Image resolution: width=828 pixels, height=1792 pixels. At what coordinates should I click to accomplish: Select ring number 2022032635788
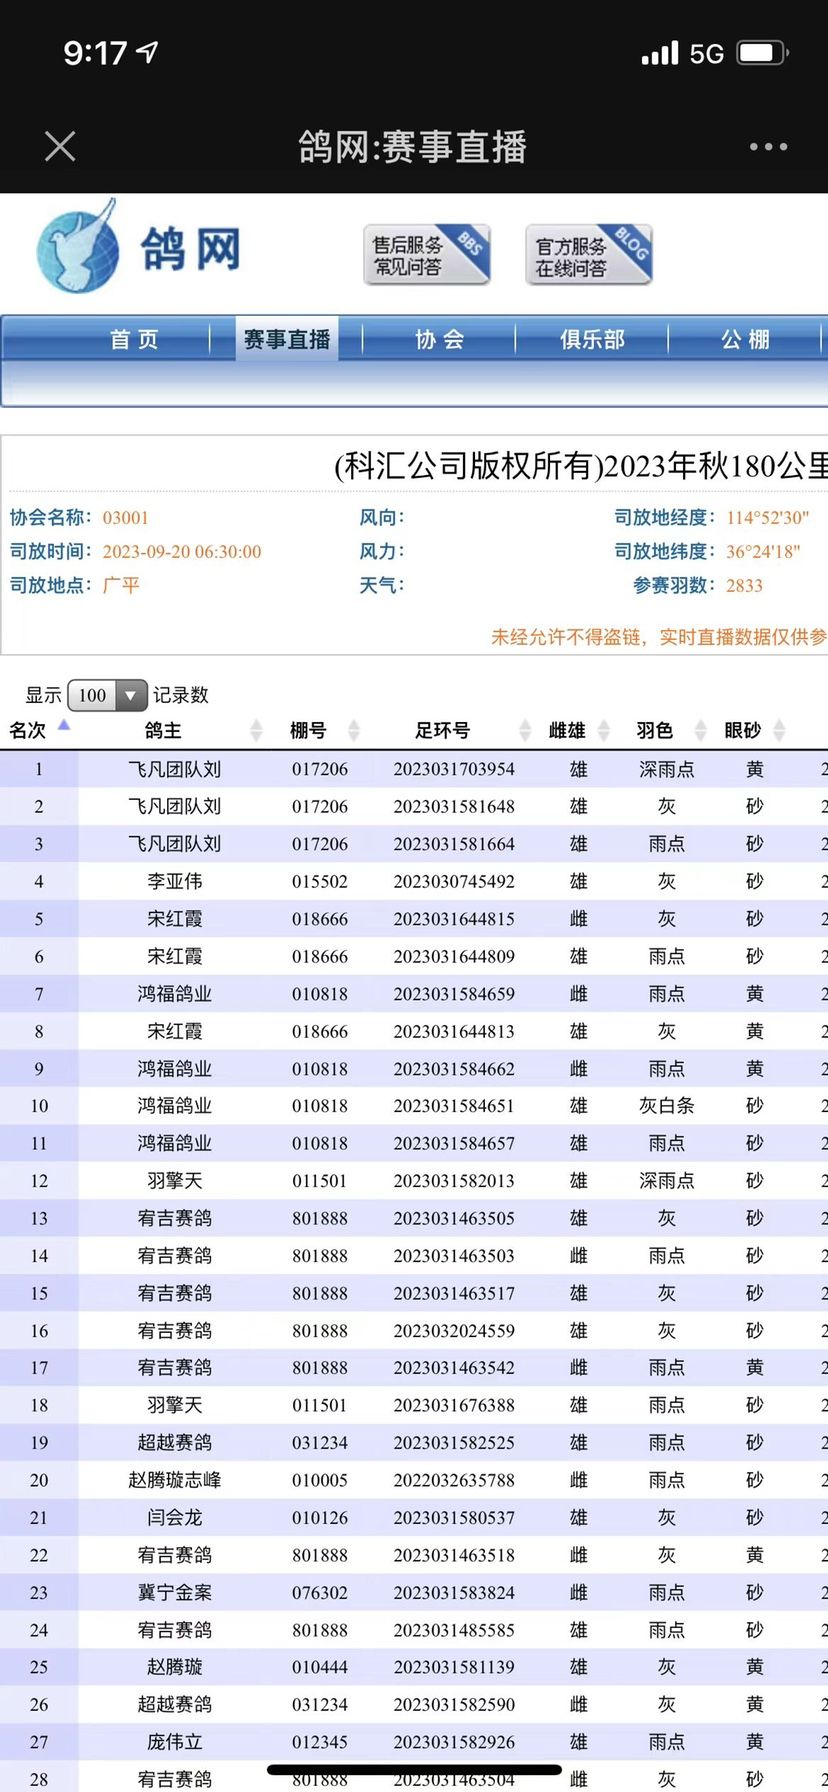coord(454,1480)
